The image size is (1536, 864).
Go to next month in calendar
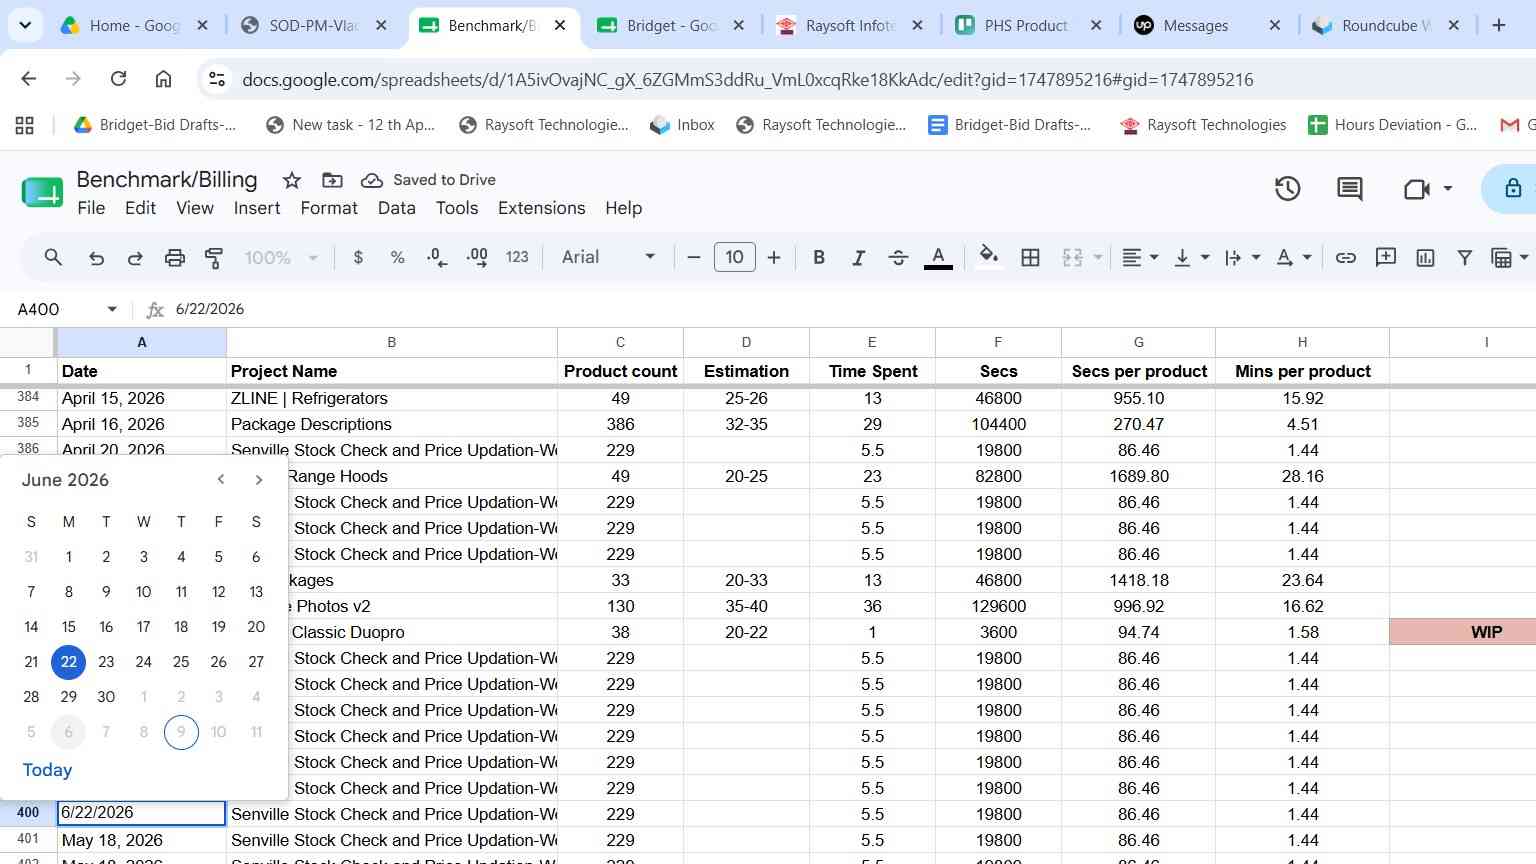pyautogui.click(x=259, y=480)
